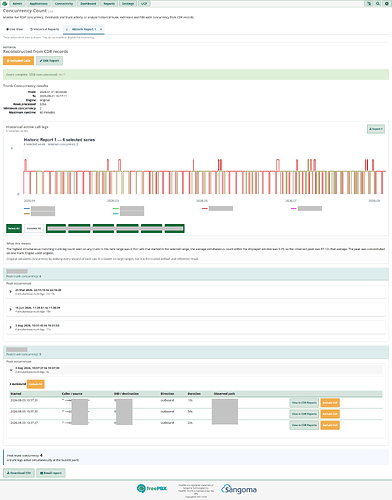Expand the 10 Jun 2026 peak occurrence
Image resolution: width=392 pixels, height=500 pixels.
pos(196,310)
